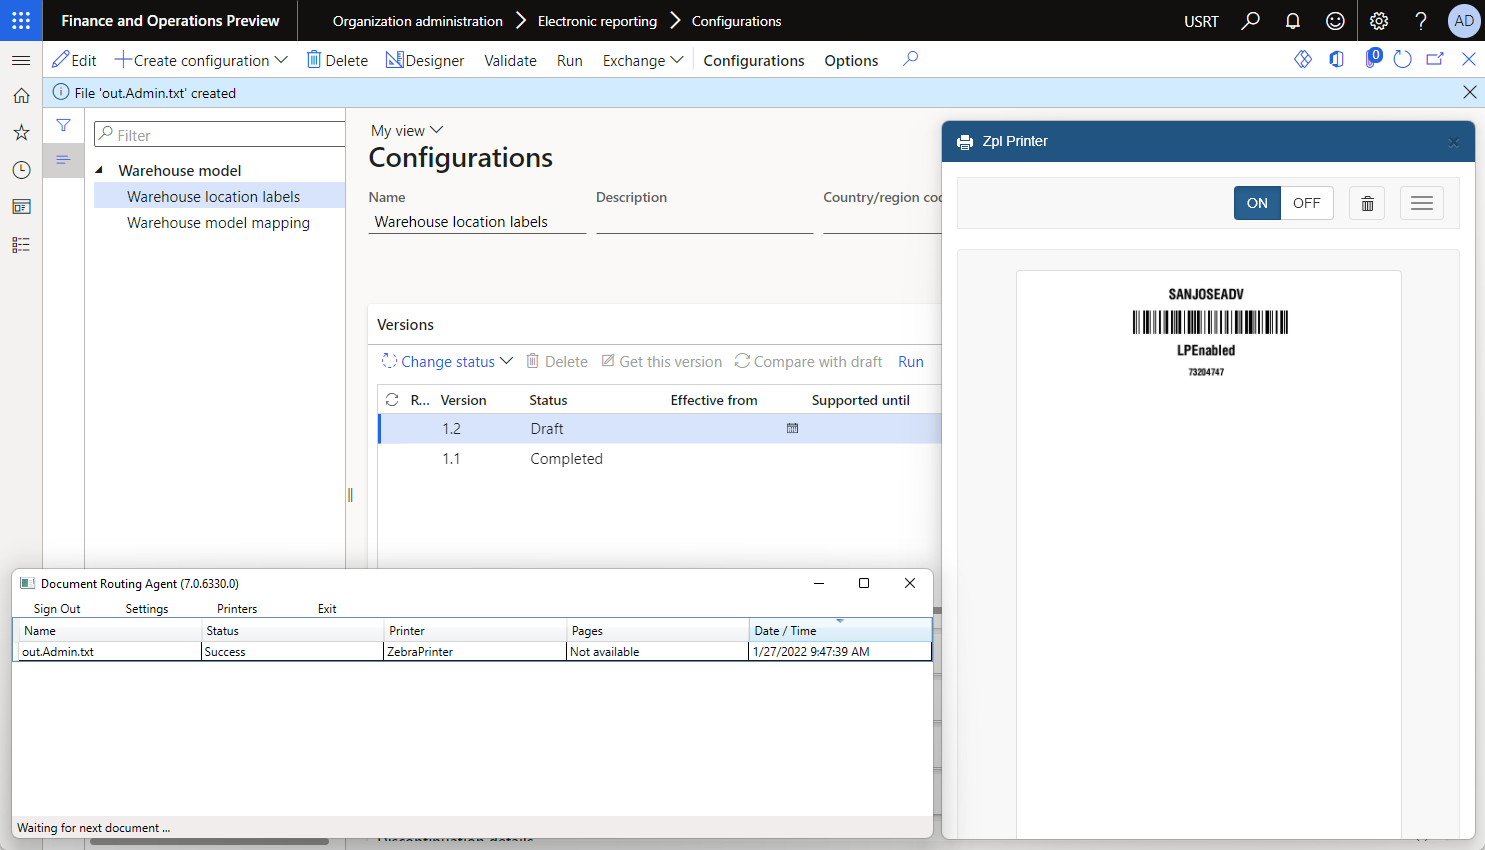Dismiss the 'out.Admin.txt' created message
The height and width of the screenshot is (850, 1485).
point(1469,92)
